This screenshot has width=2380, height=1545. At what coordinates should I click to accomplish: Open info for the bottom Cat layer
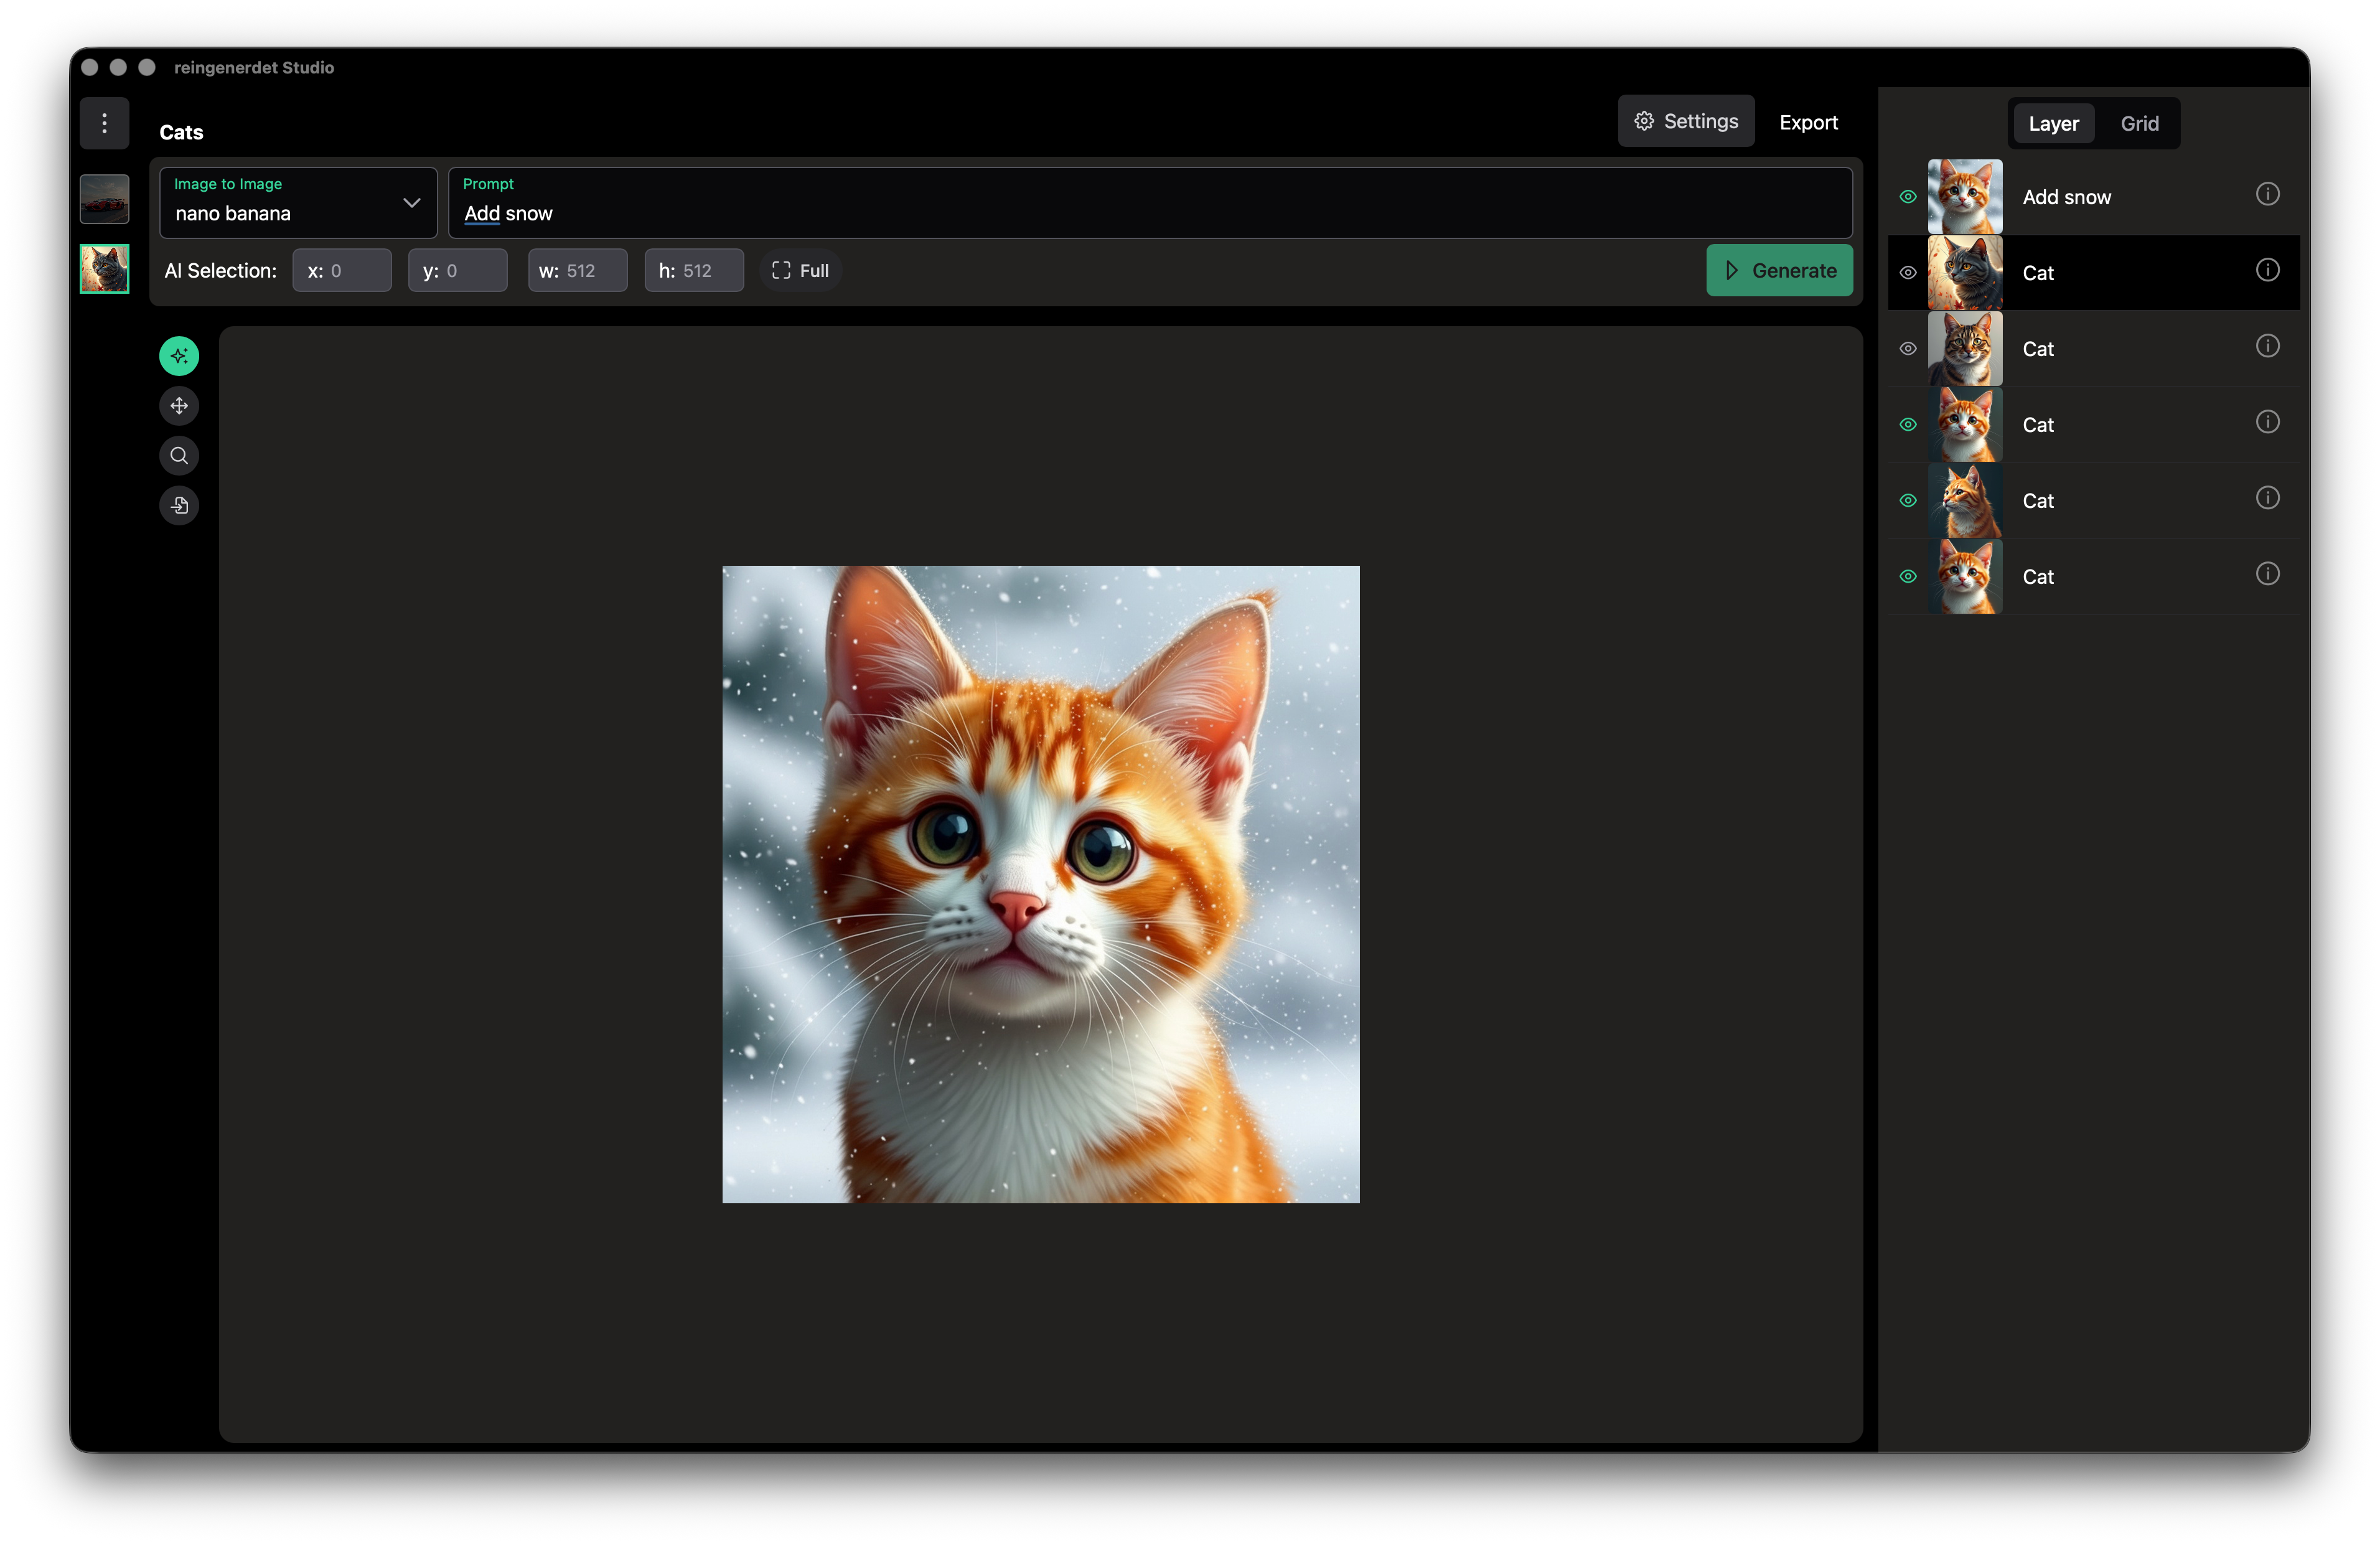(x=2267, y=574)
